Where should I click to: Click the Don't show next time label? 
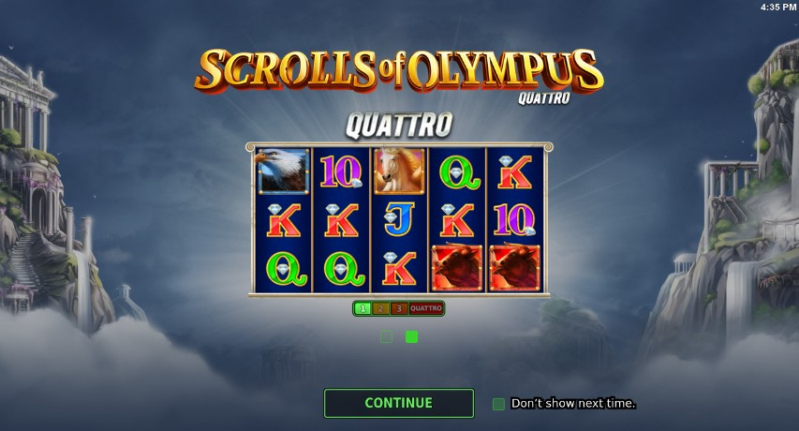pyautogui.click(x=573, y=403)
